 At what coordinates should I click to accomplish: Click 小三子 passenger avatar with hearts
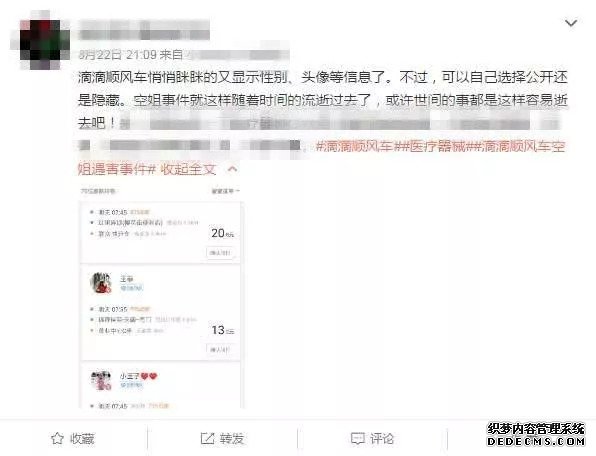pos(100,380)
